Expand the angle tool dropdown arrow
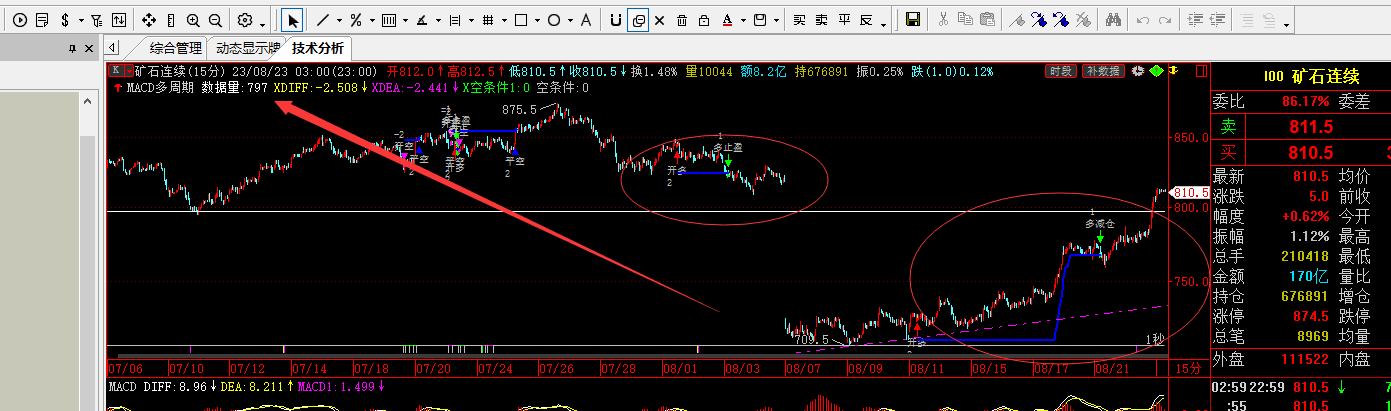The height and width of the screenshot is (411, 1391). [438, 21]
